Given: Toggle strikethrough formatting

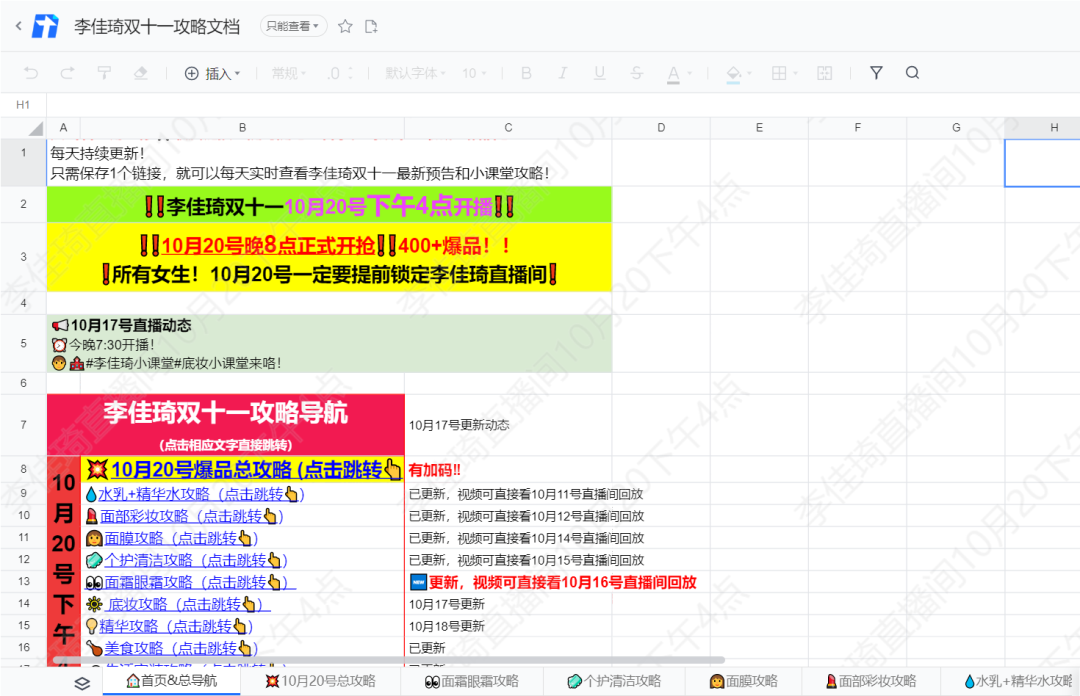Looking at the screenshot, I should pos(636,73).
